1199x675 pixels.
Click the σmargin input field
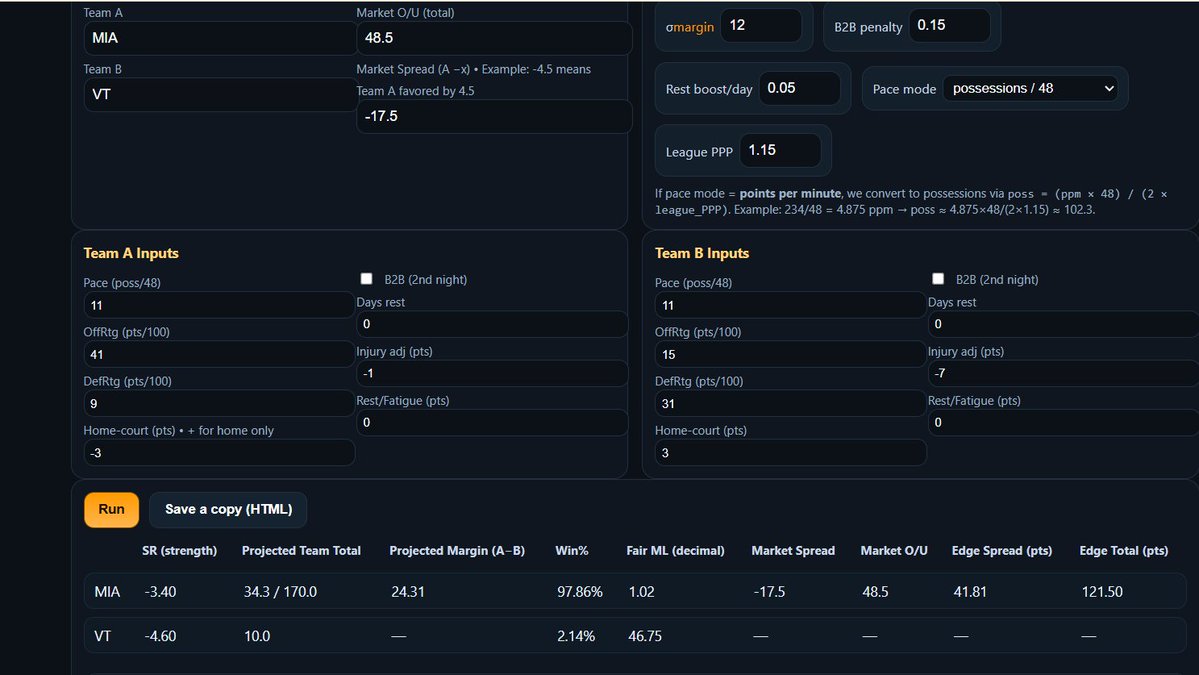click(x=760, y=26)
